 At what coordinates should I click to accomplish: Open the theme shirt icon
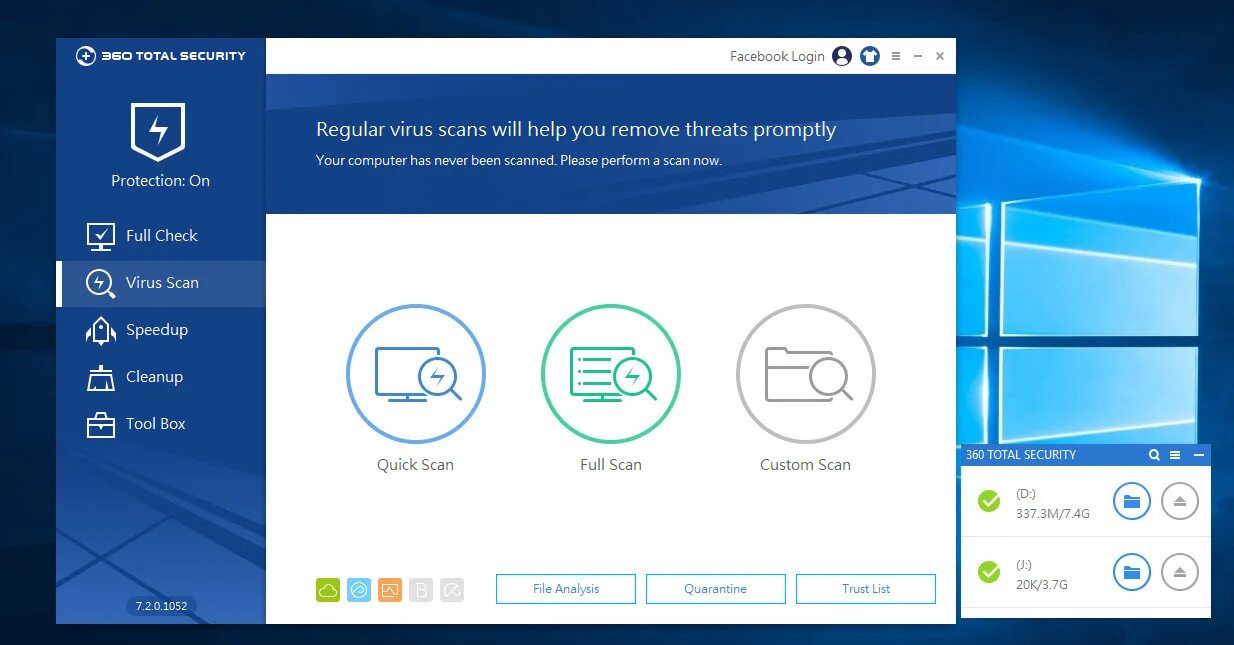pos(870,56)
